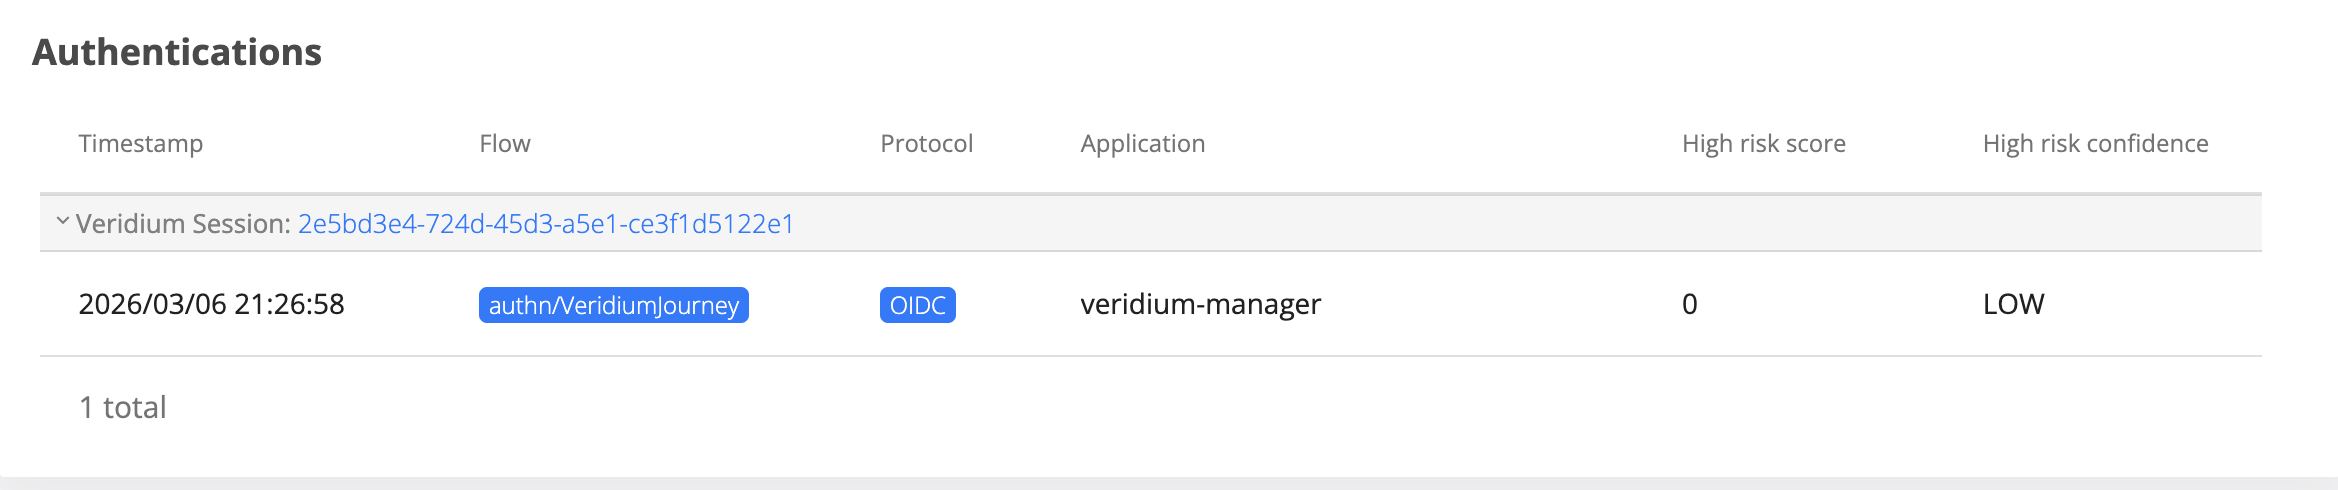2338x490 pixels.
Task: Open session link 2e5bd3e4-724d-45d3-a5e1-ce3f1d5122e1
Action: click(546, 223)
